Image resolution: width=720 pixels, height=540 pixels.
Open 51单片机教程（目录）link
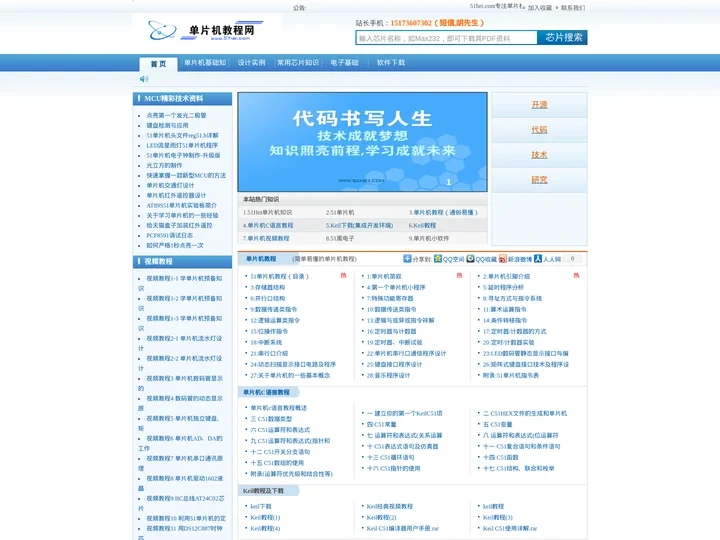[x=279, y=276]
